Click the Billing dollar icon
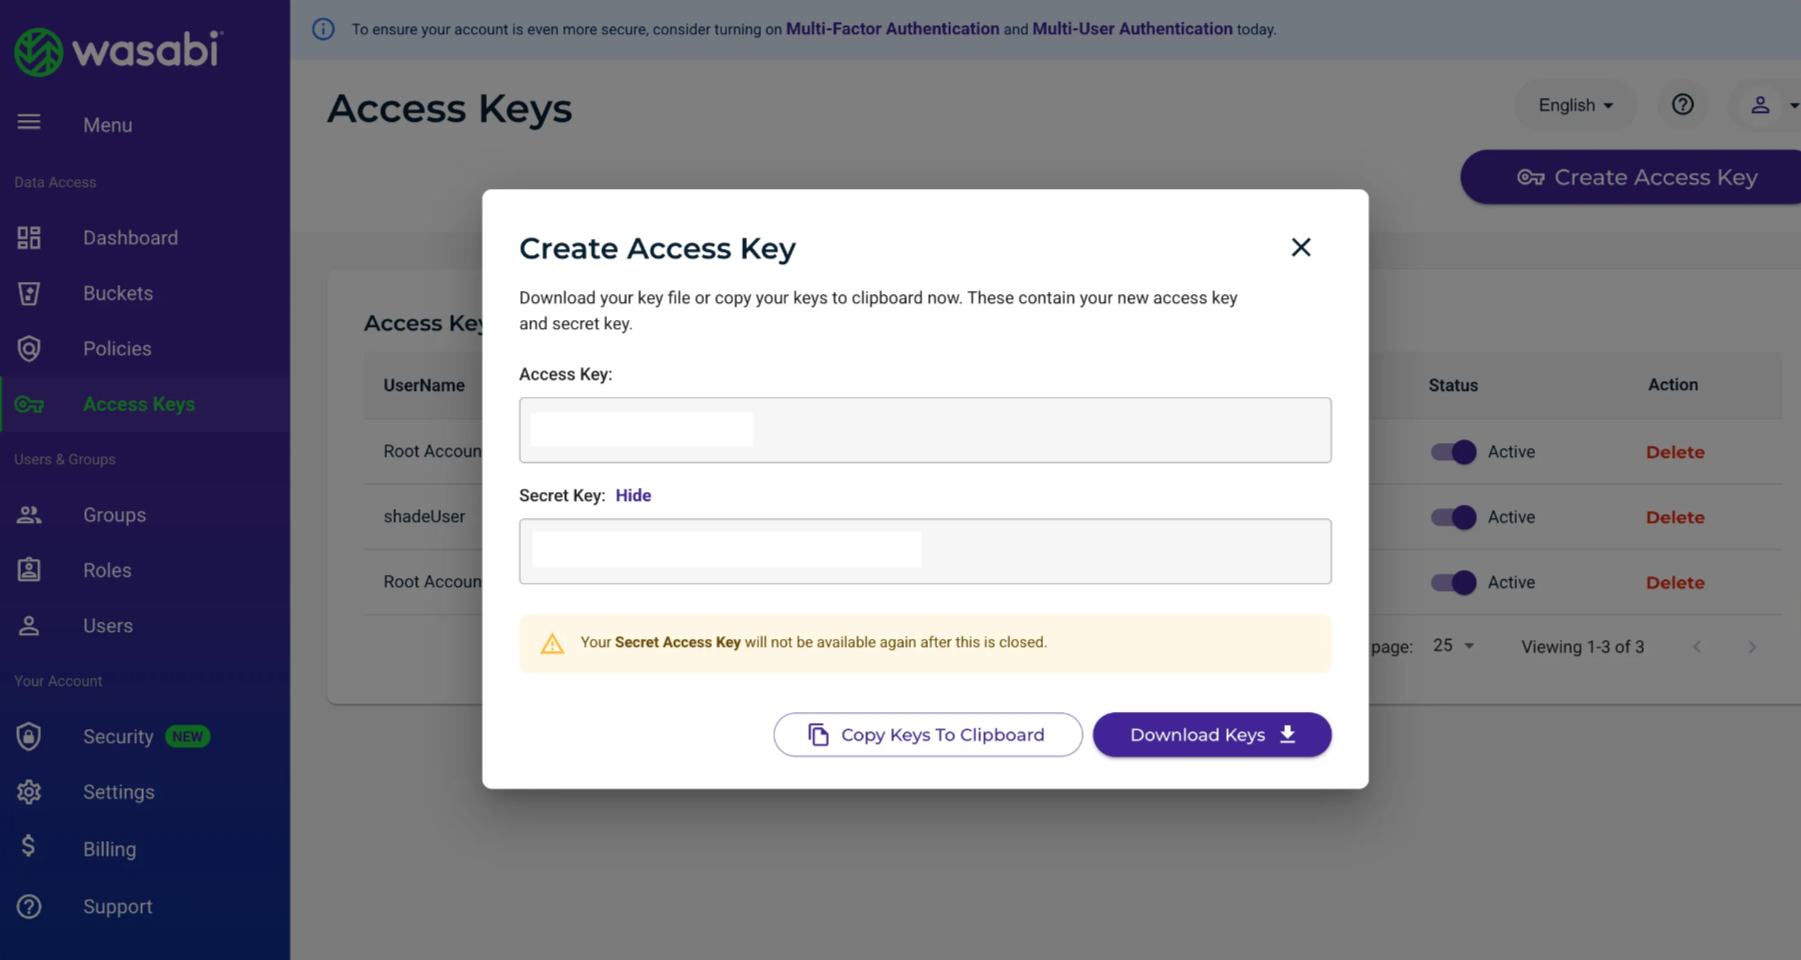This screenshot has height=960, width=1801. pos(29,847)
